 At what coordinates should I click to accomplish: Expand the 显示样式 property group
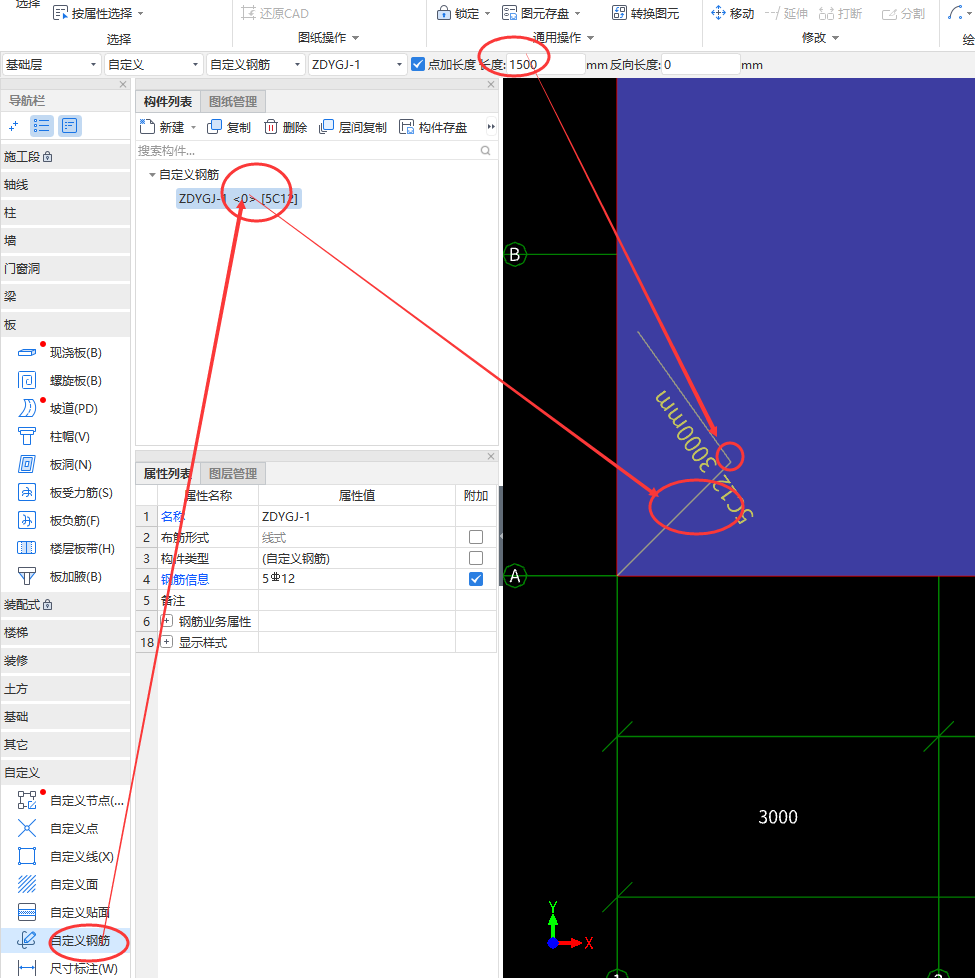coord(167,642)
